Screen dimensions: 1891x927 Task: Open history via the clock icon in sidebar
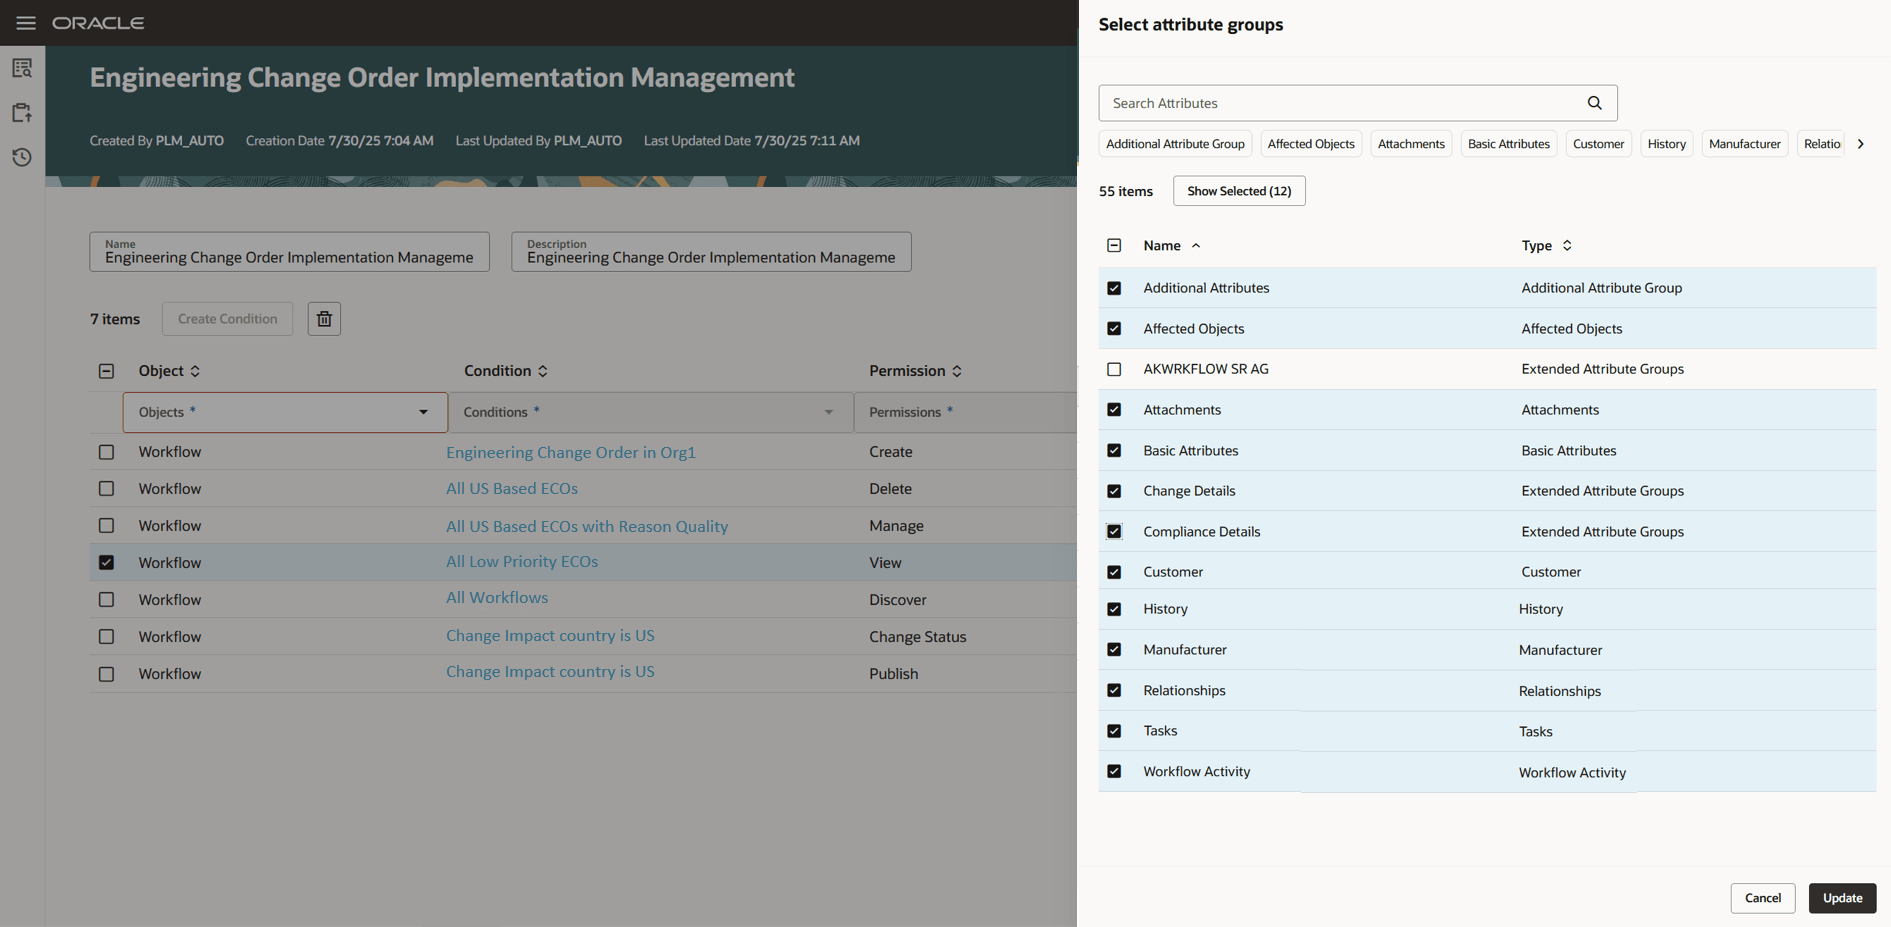point(21,157)
